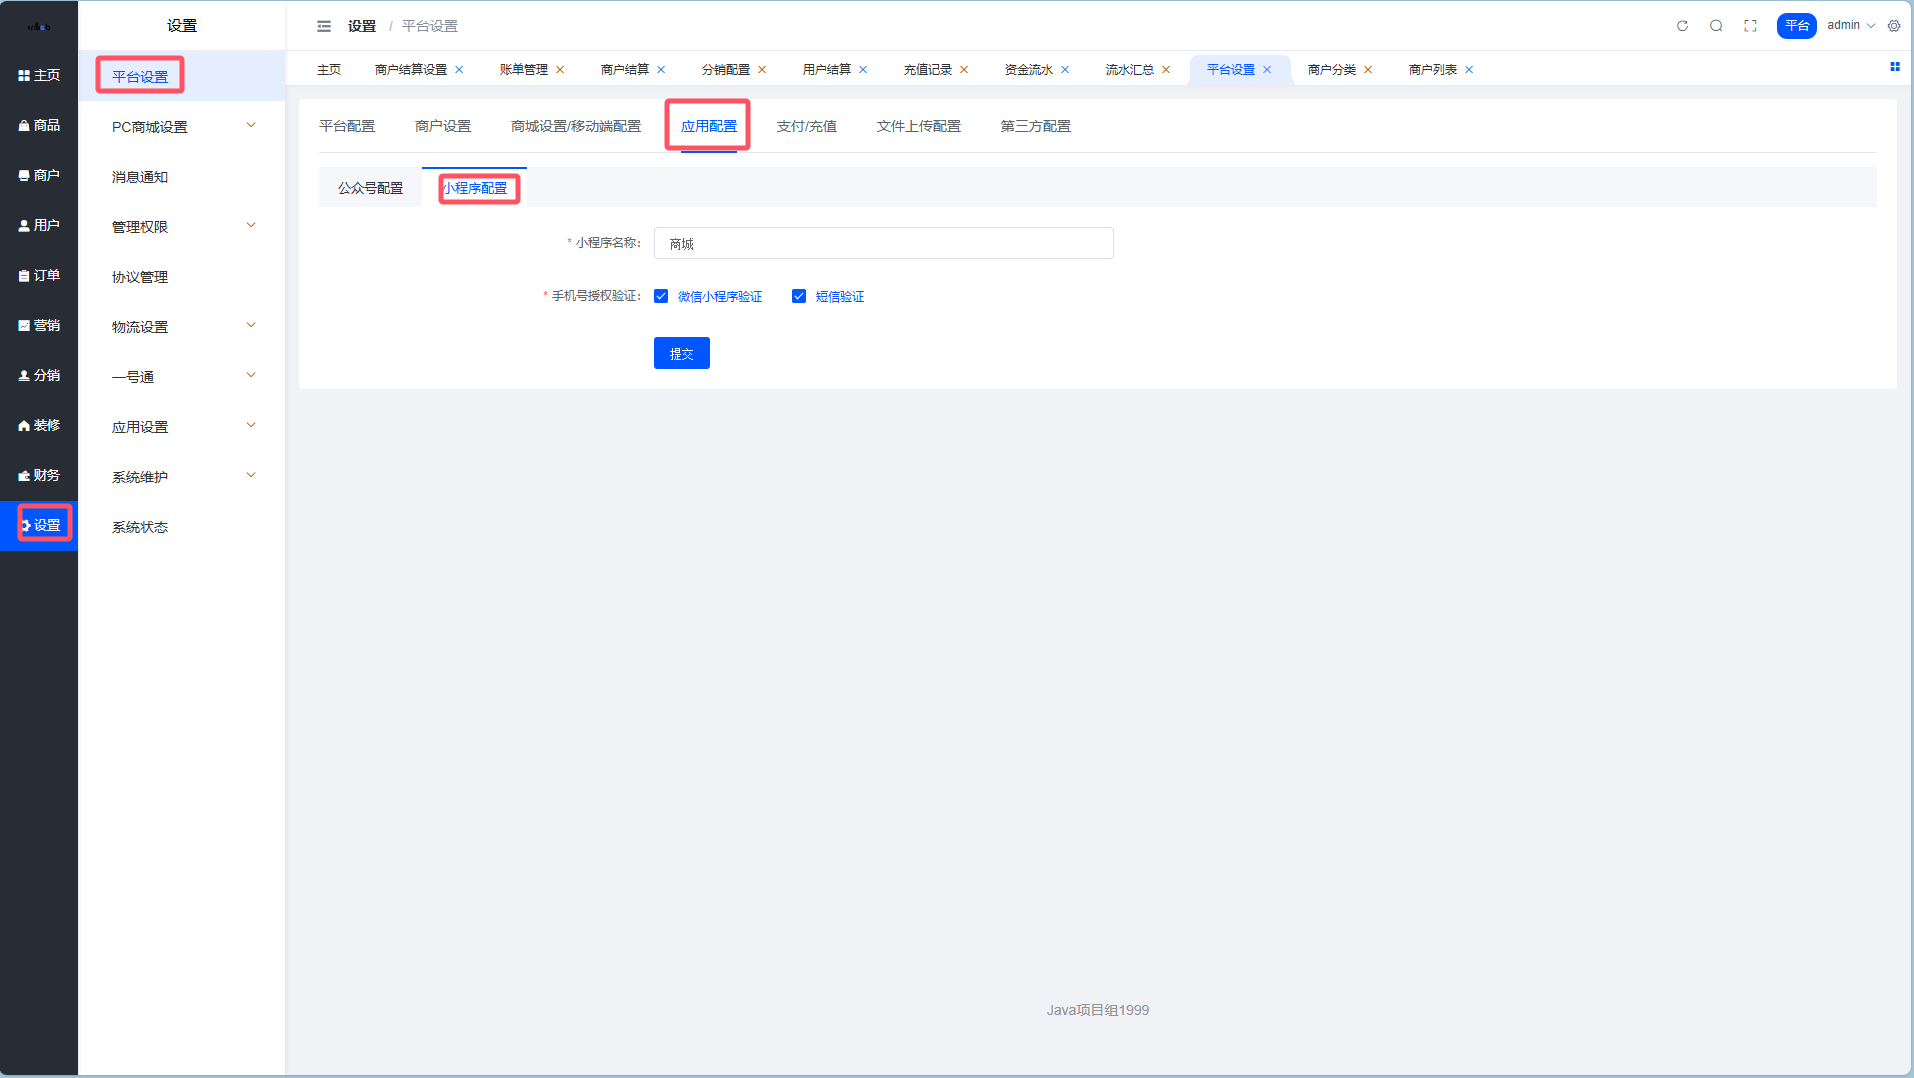This screenshot has height=1078, width=1914.
Task: Open the tab grid icon at far right
Action: (1894, 67)
